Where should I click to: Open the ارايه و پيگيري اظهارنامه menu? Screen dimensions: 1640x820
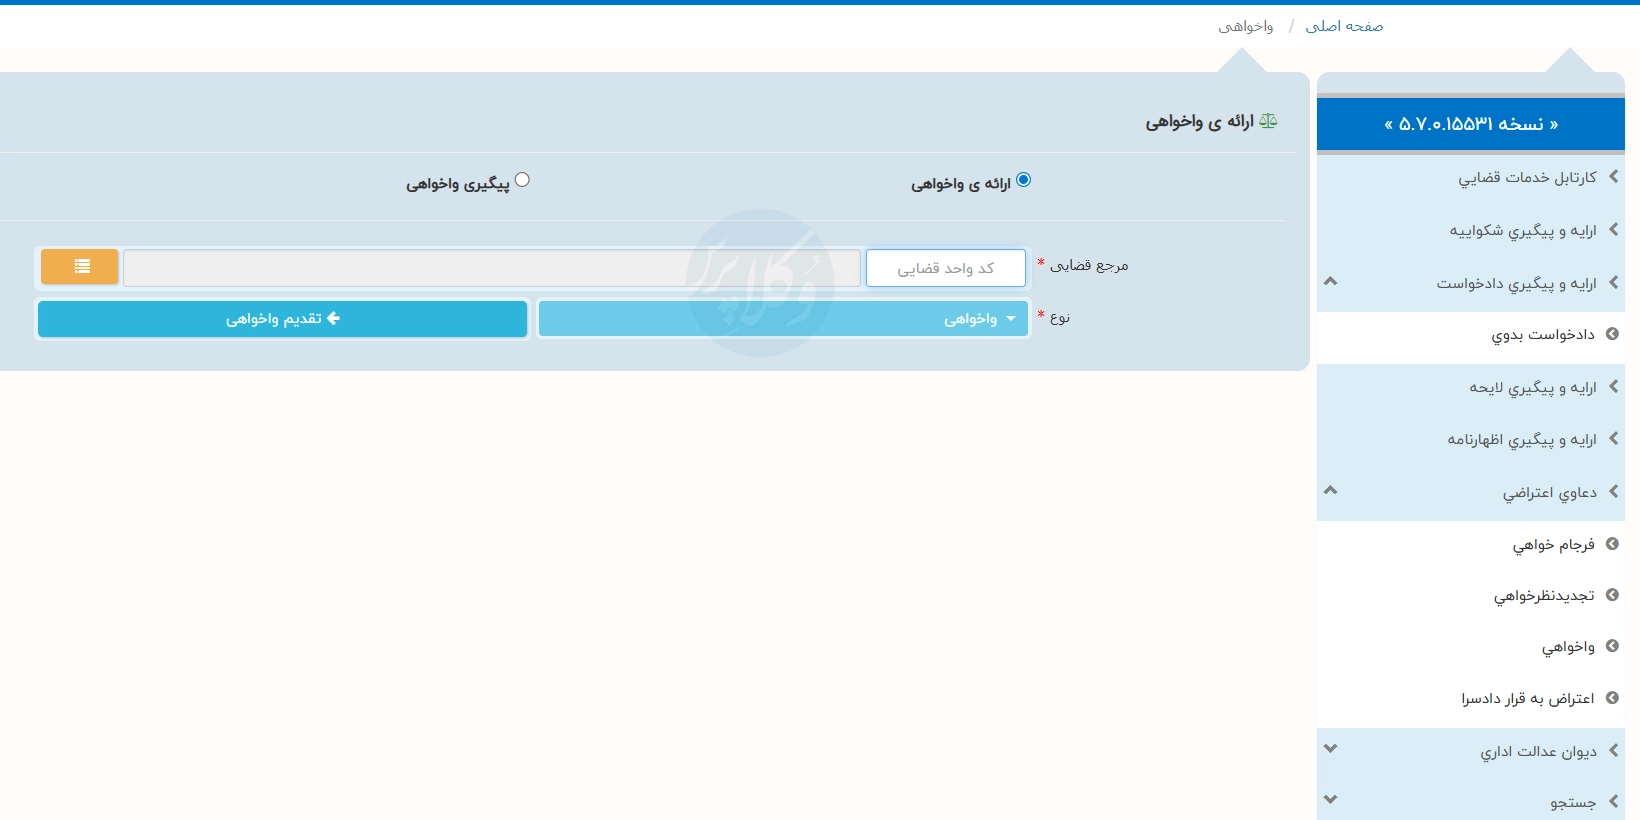1522,439
